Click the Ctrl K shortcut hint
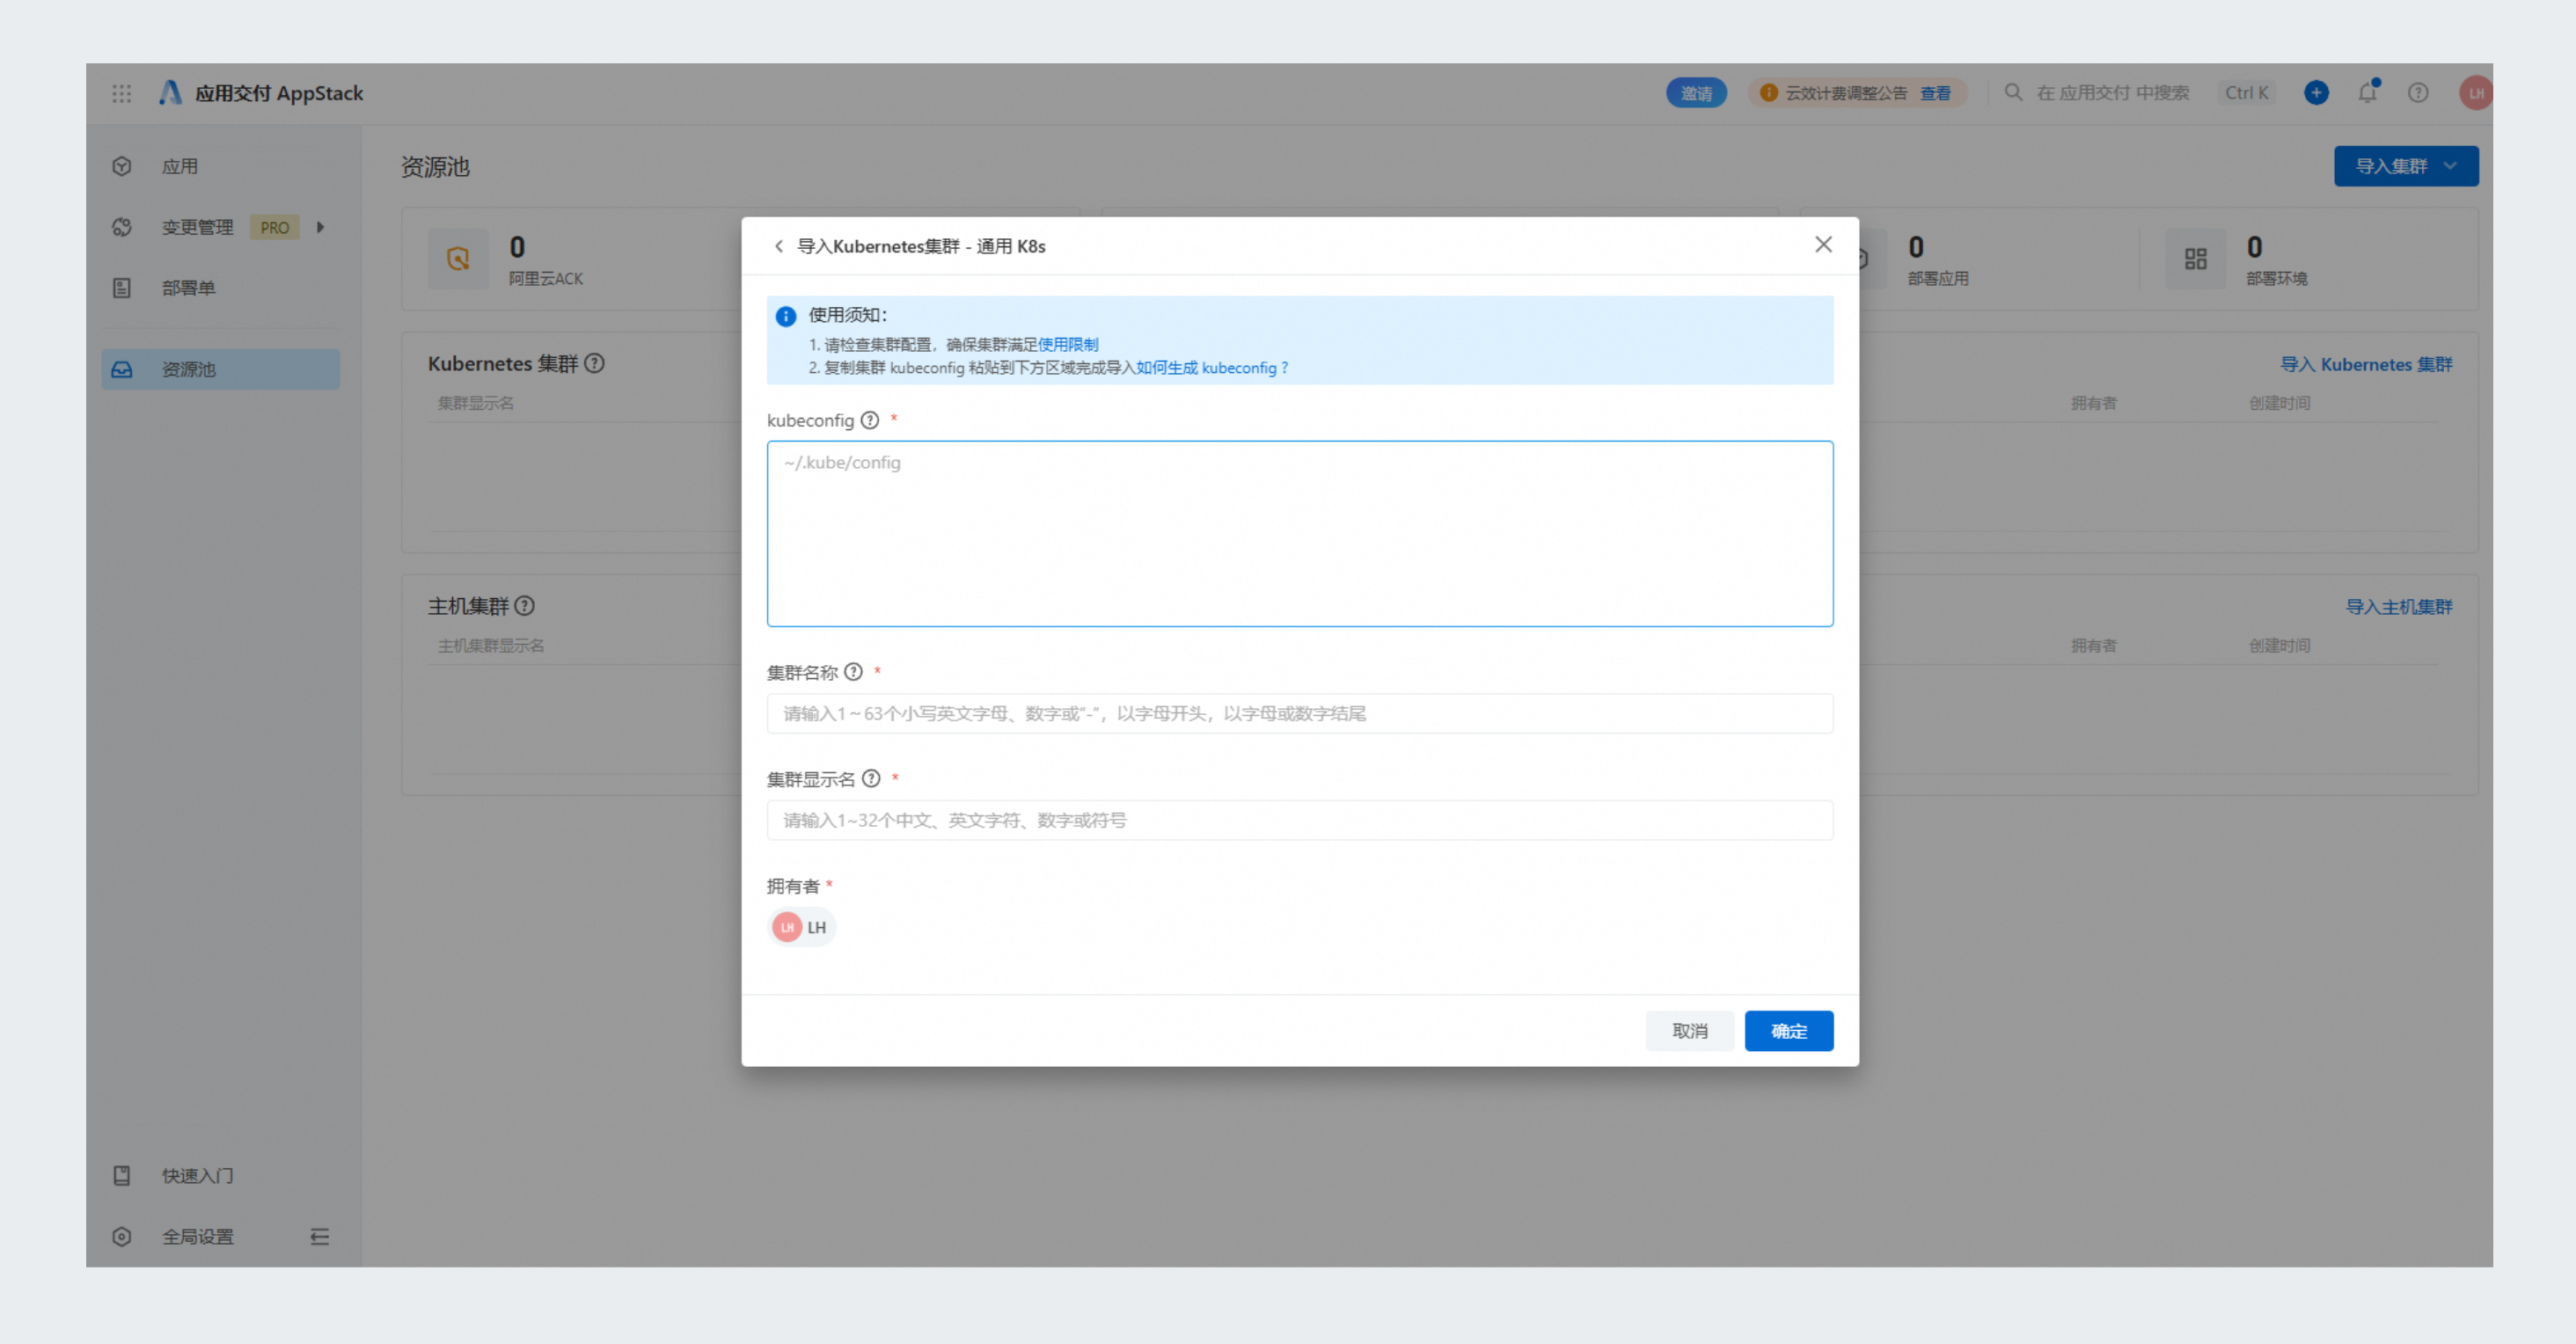Viewport: 2576px width, 1344px height. [x=2246, y=93]
